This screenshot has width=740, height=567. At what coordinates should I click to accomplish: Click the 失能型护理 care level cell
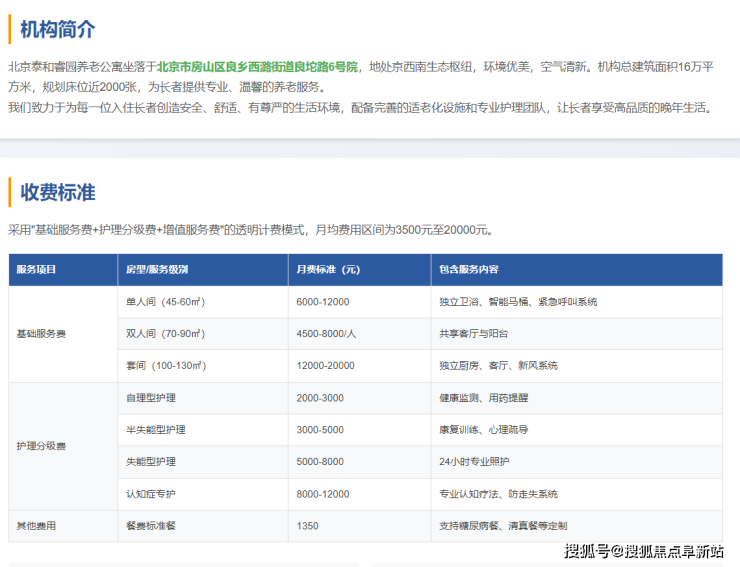click(150, 462)
